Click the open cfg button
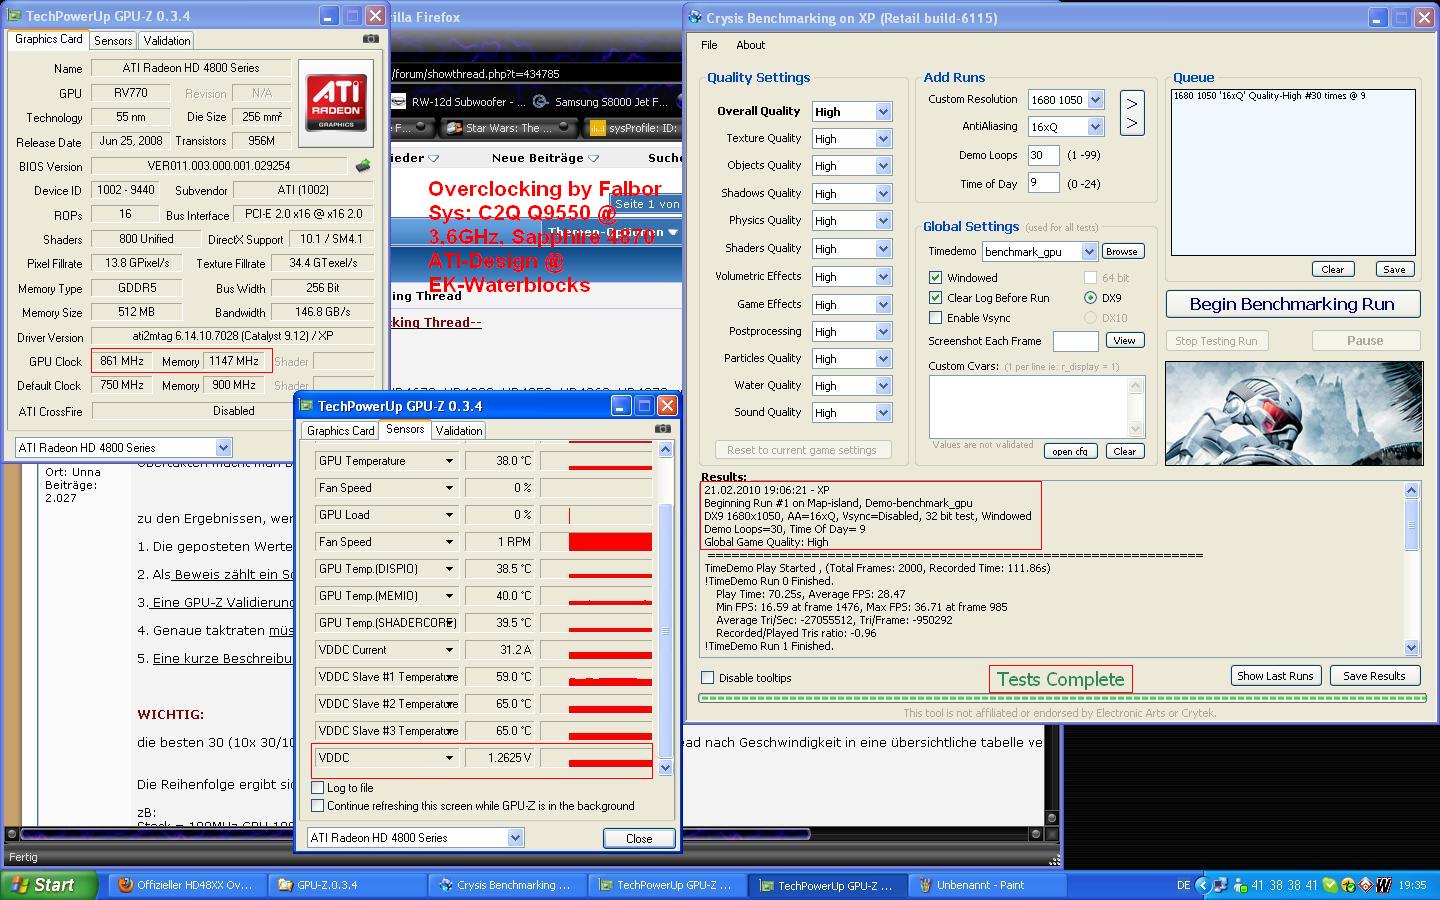 point(1070,451)
